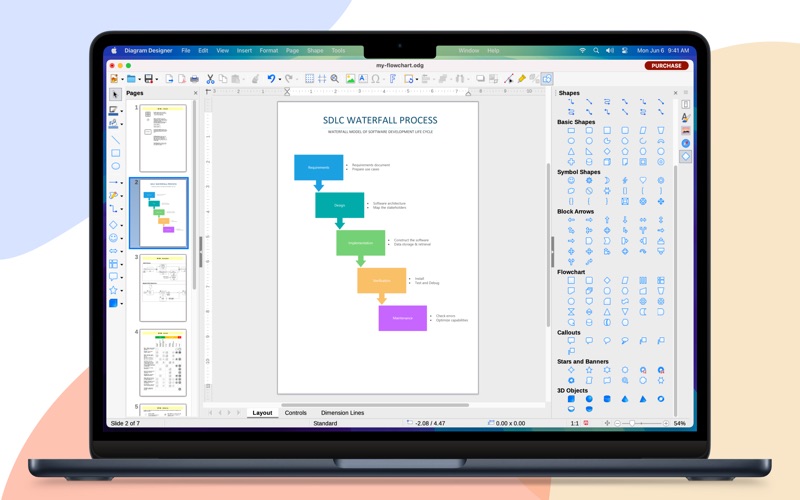Image resolution: width=800 pixels, height=500 pixels.
Task: Select page 3 thumbnail in Pages panel
Action: [163, 288]
